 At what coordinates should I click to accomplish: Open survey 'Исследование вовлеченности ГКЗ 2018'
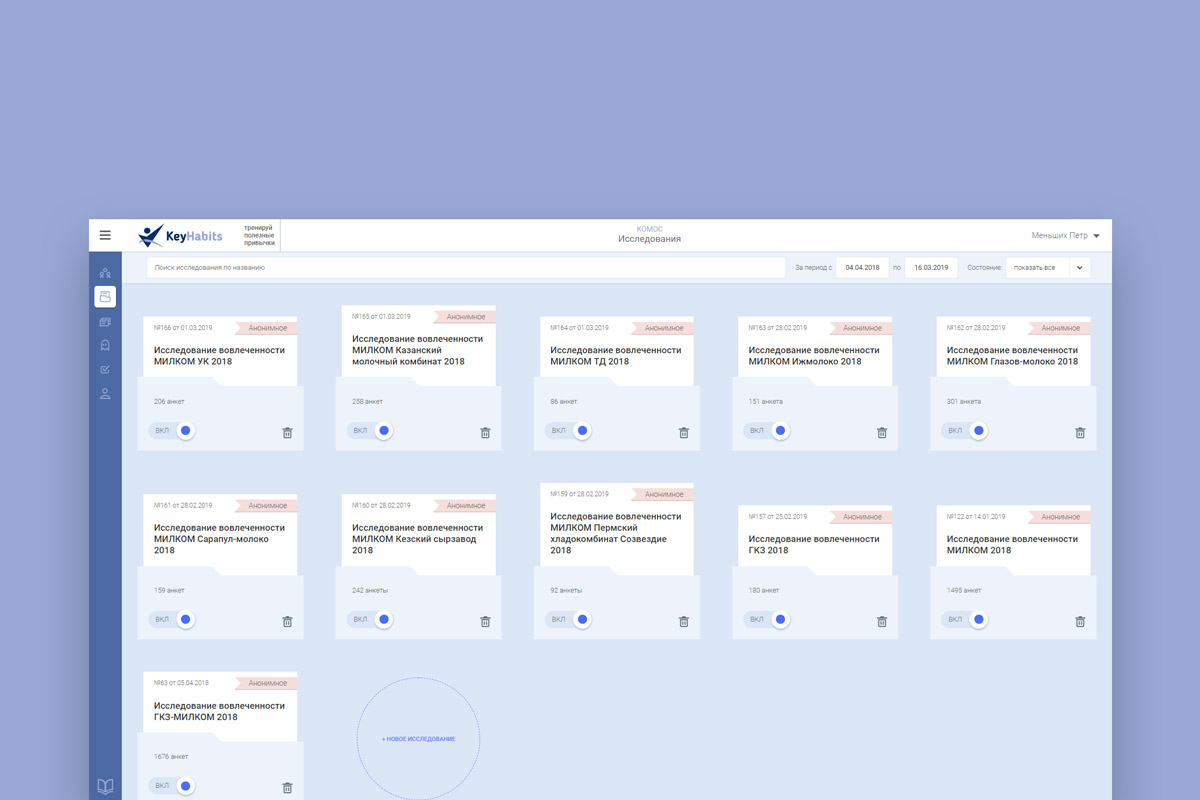point(810,544)
